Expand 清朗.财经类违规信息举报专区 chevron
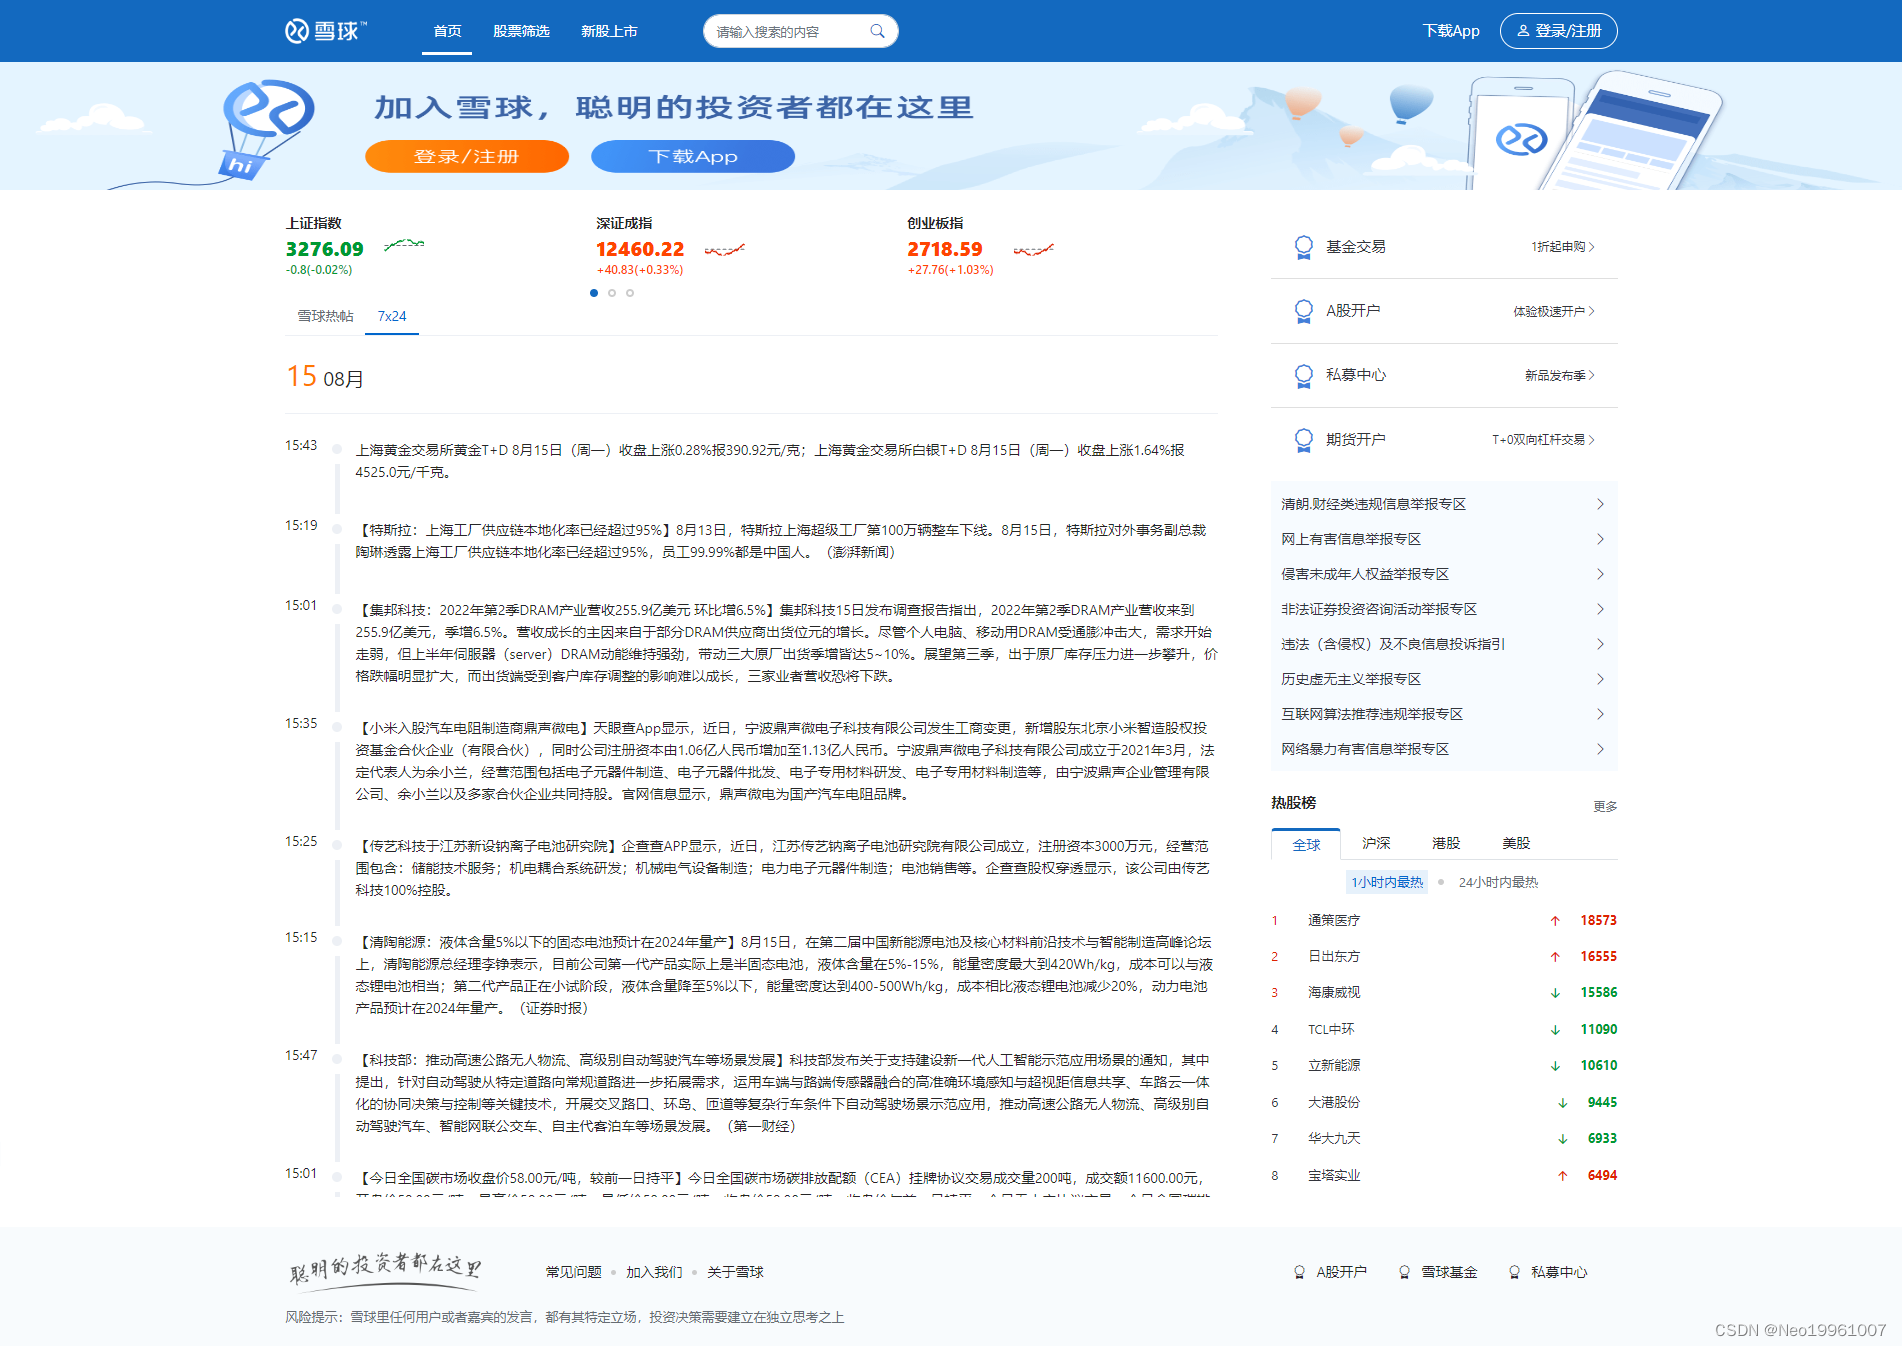Image resolution: width=1902 pixels, height=1346 pixels. click(x=1600, y=504)
